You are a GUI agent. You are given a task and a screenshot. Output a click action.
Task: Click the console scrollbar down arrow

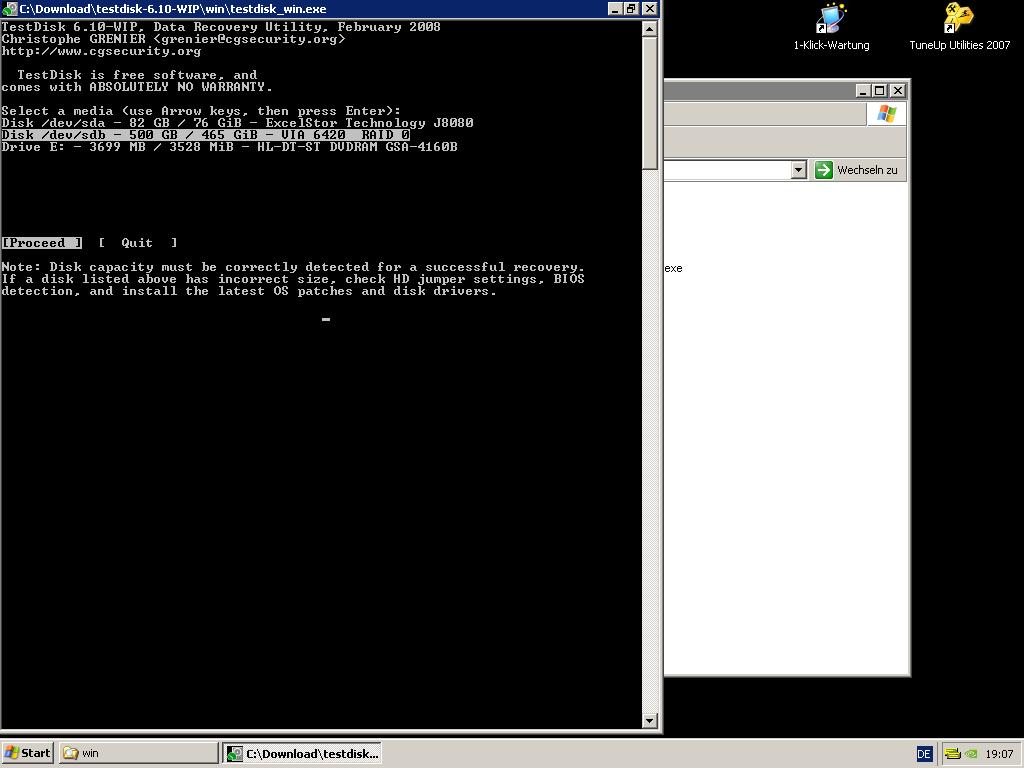(x=649, y=721)
